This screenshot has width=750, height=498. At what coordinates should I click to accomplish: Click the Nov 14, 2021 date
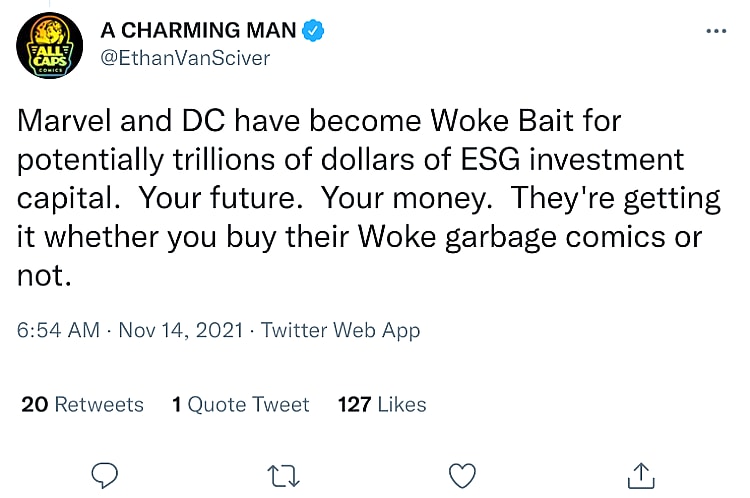click(x=178, y=330)
